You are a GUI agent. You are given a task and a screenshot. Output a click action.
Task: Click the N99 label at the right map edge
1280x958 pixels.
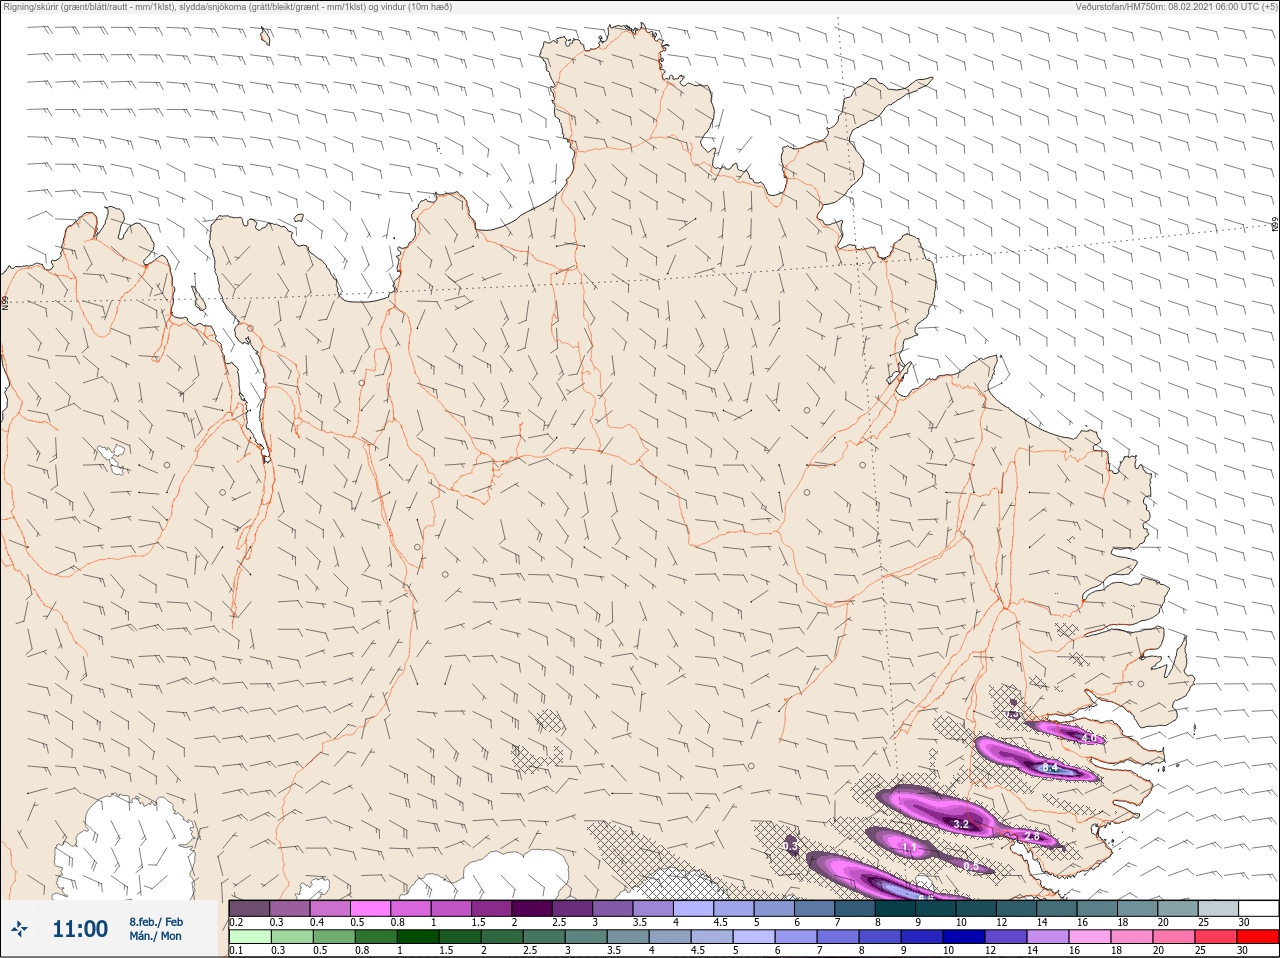[1275, 225]
